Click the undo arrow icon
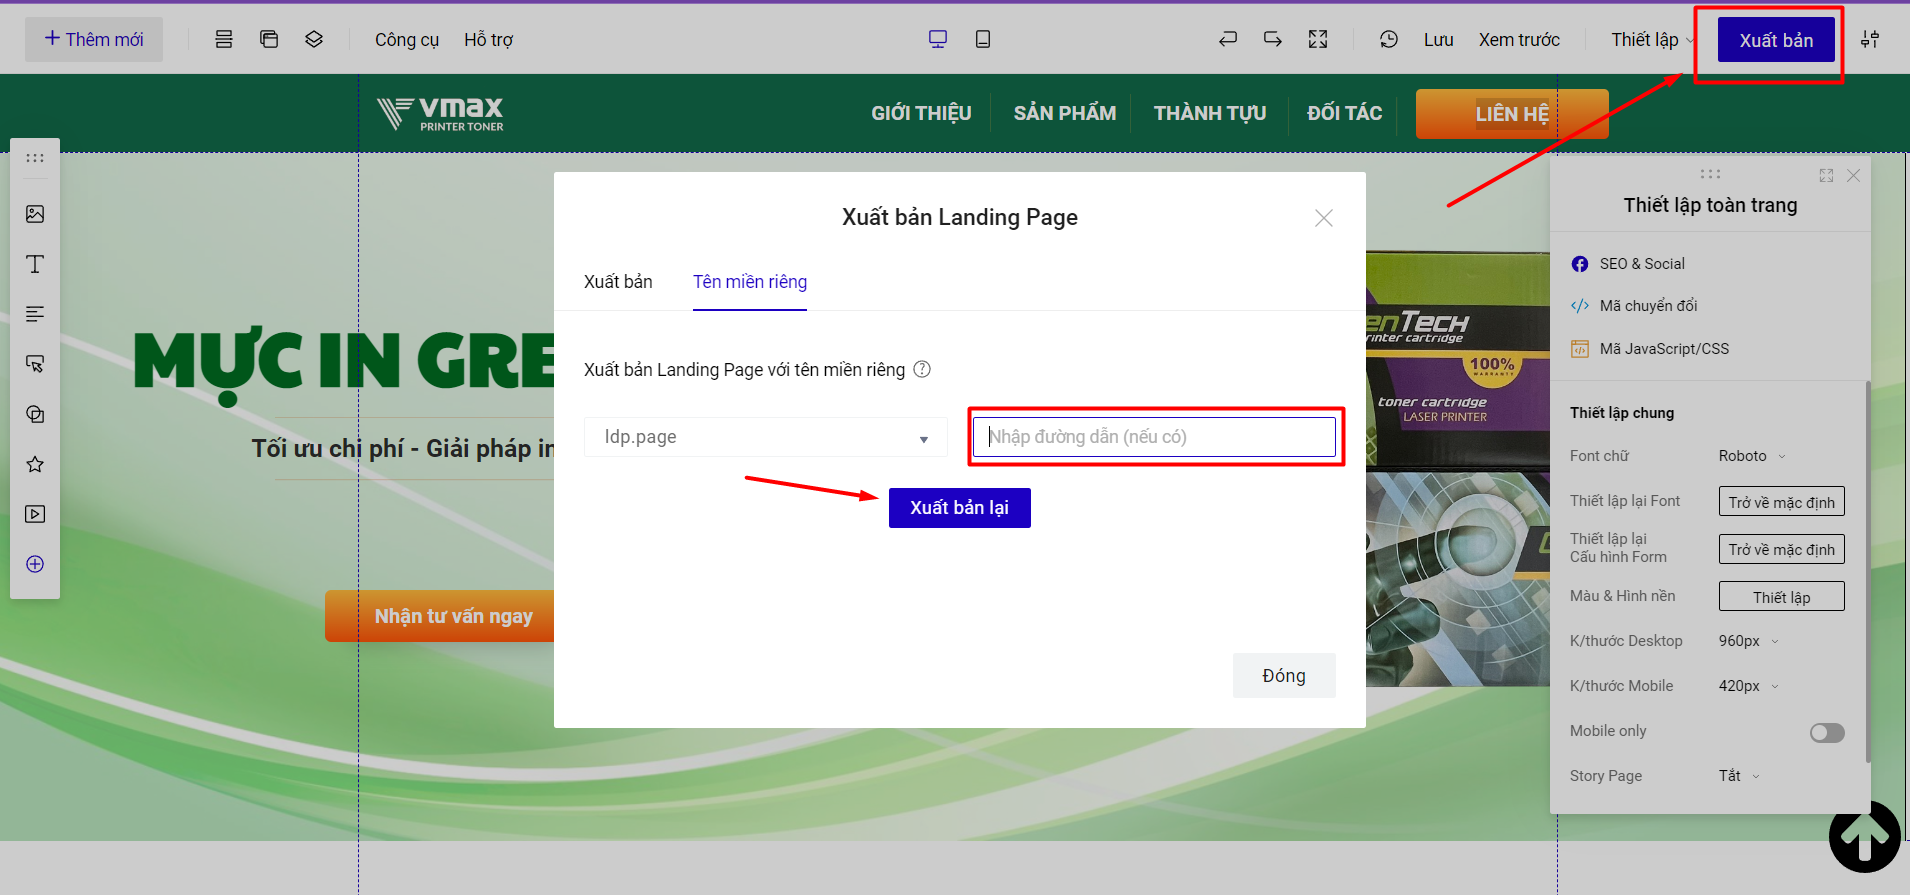This screenshot has height=895, width=1910. (x=1228, y=39)
